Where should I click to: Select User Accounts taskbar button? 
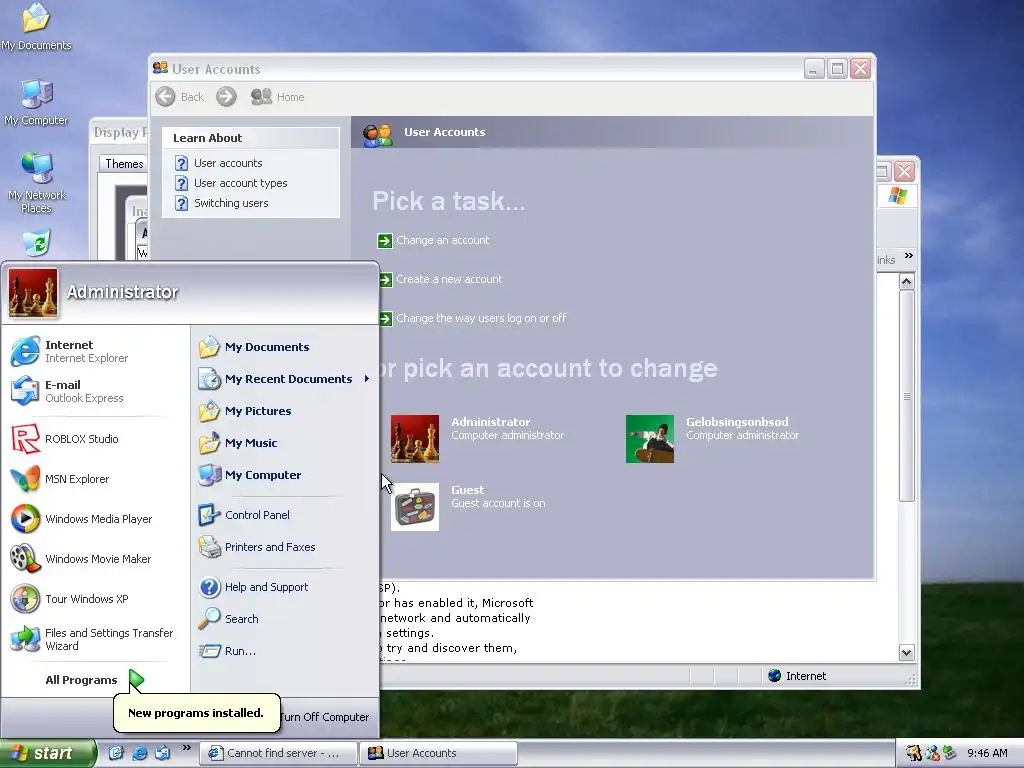coord(439,753)
